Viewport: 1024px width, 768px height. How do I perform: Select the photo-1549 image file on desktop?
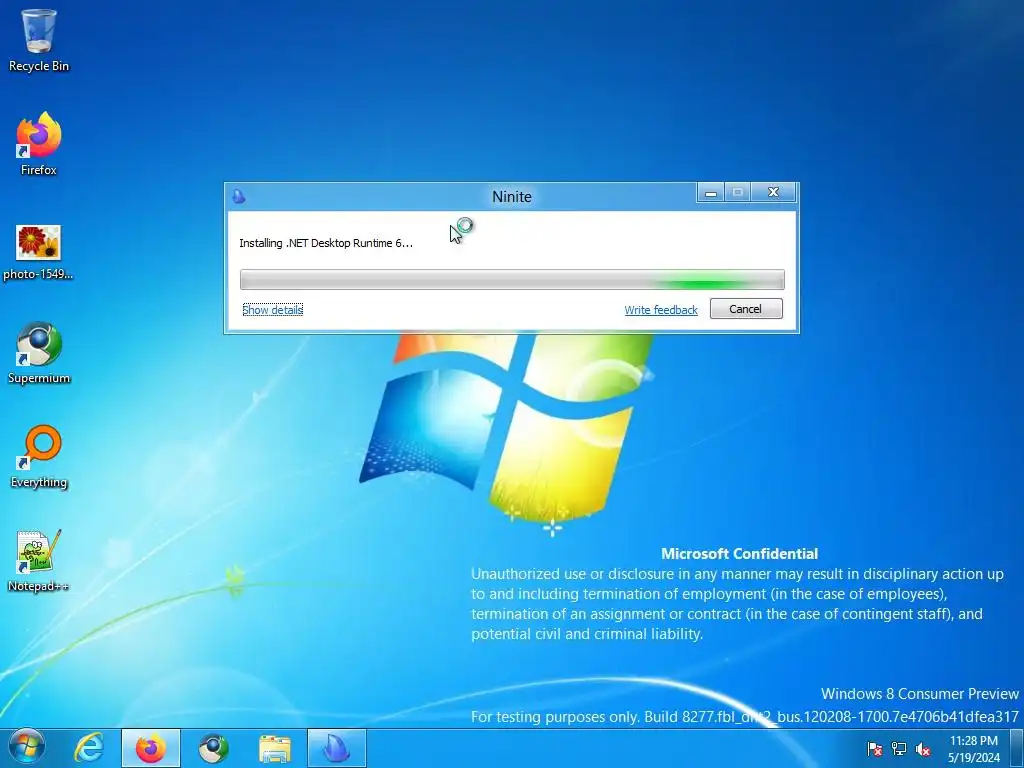click(x=39, y=252)
